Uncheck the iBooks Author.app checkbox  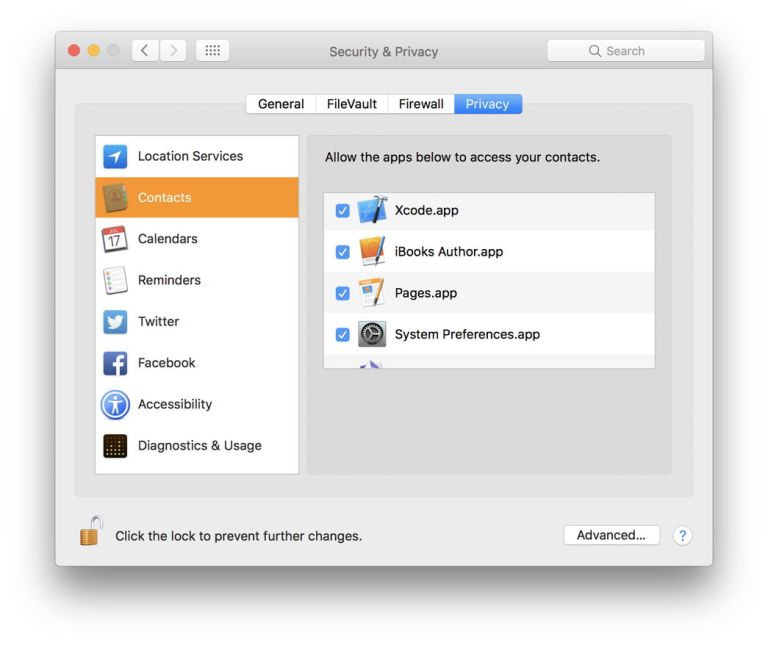coord(342,252)
